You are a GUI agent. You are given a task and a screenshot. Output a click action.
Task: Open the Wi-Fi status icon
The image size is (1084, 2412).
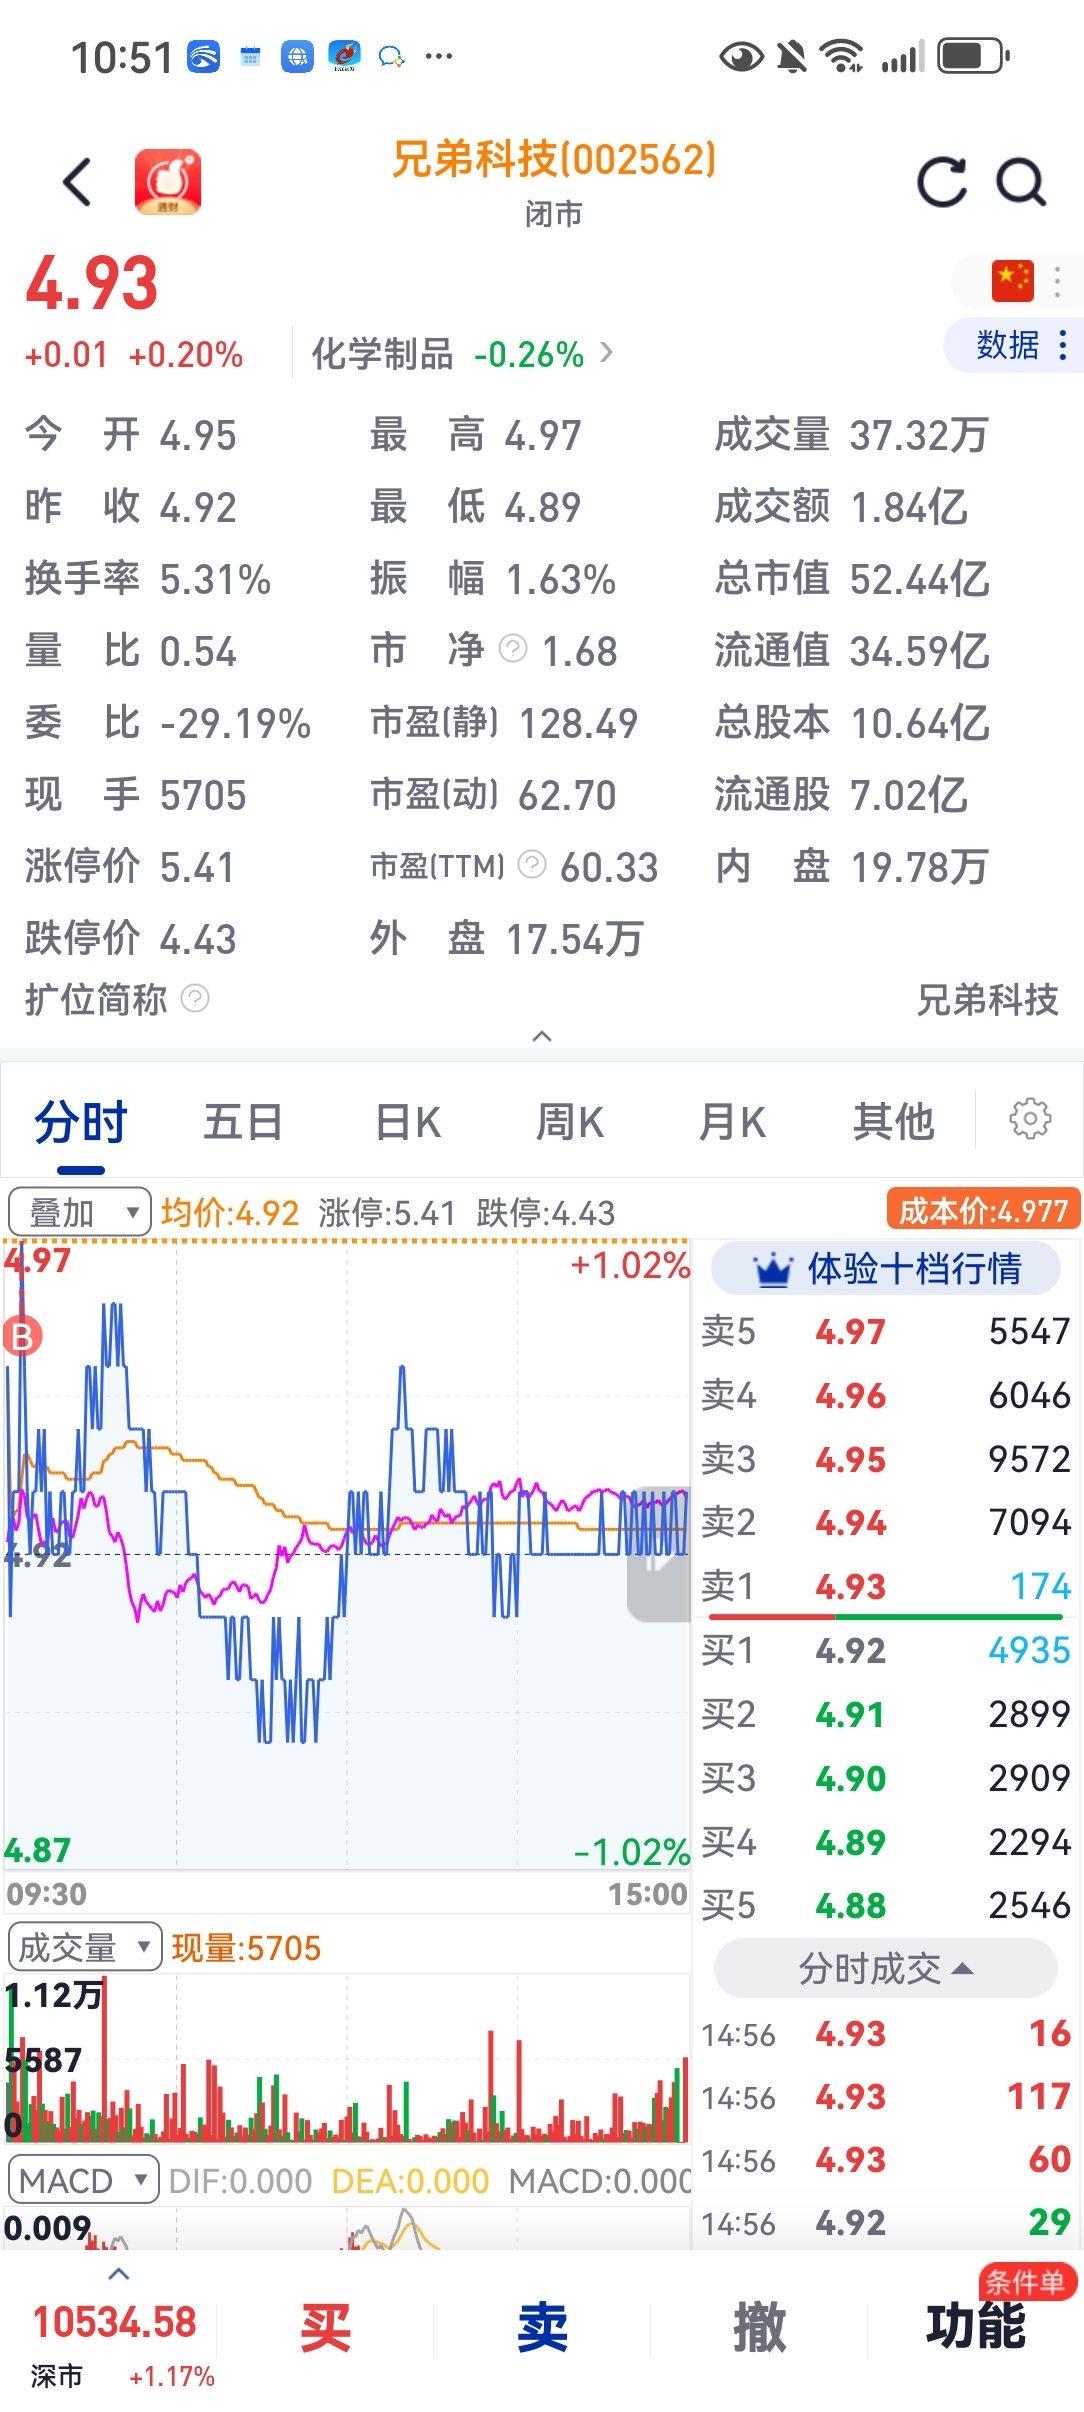point(841,56)
